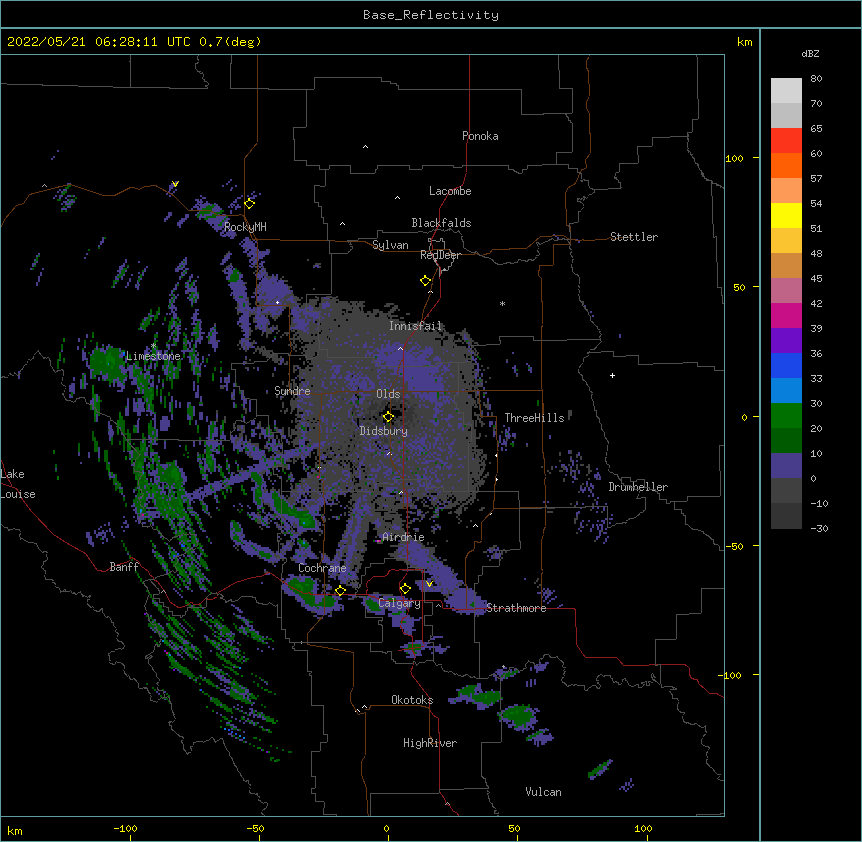The image size is (862, 842).
Task: Select the yellow 54 dBZ color swatch
Action: click(786, 215)
